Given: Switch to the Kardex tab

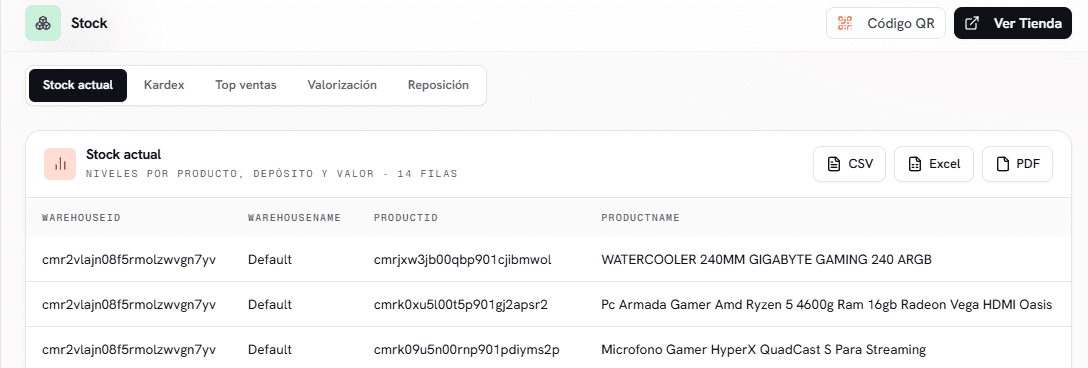Looking at the screenshot, I should [x=164, y=85].
